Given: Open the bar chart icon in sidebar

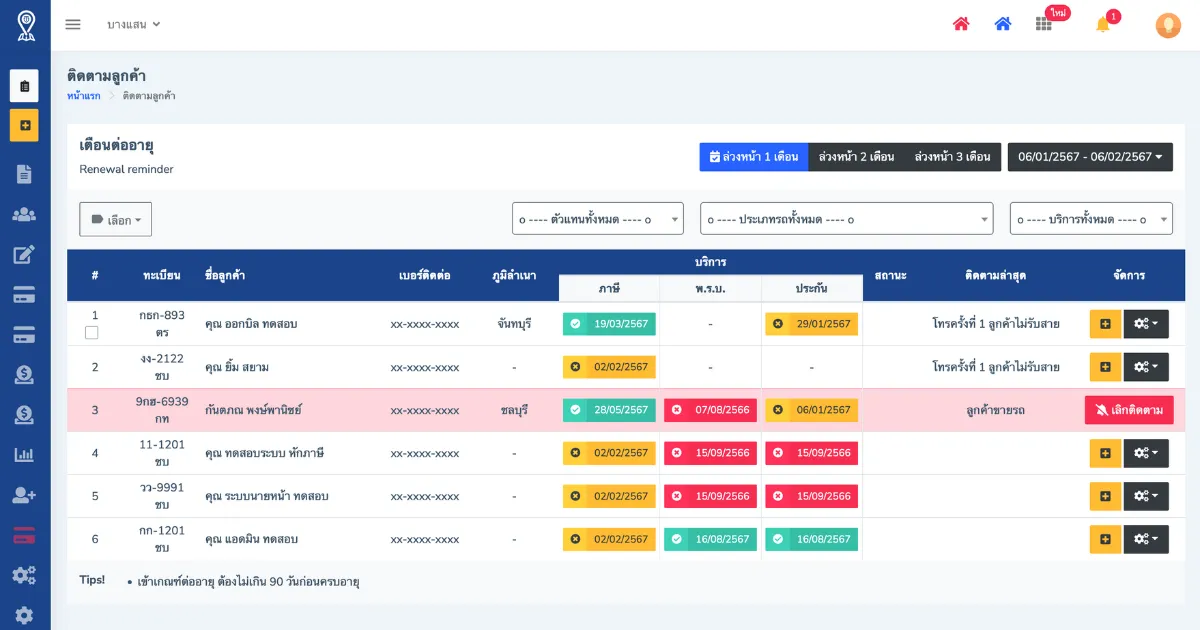Looking at the screenshot, I should click(24, 455).
